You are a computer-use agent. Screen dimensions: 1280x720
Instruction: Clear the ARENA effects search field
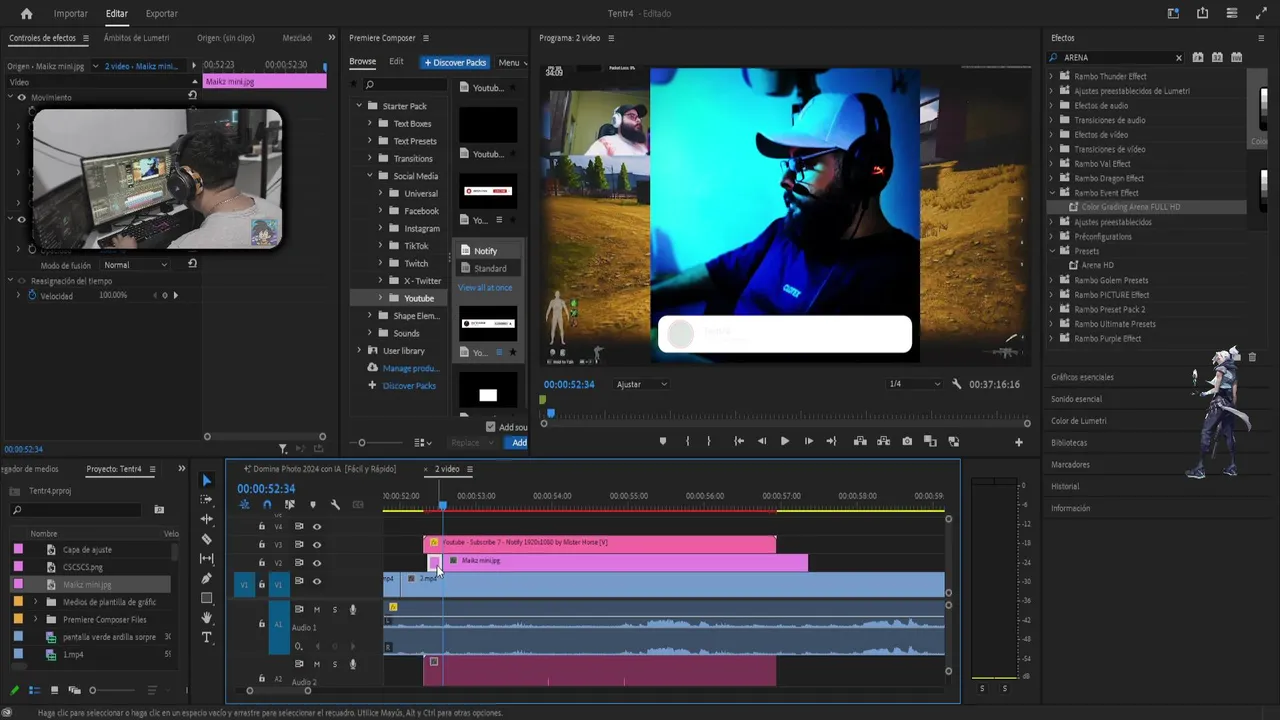pos(1179,58)
